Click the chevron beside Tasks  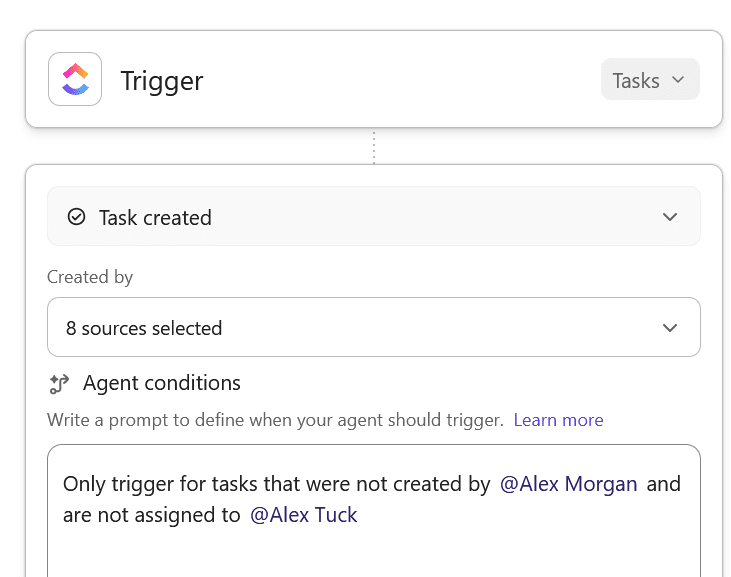(x=678, y=80)
